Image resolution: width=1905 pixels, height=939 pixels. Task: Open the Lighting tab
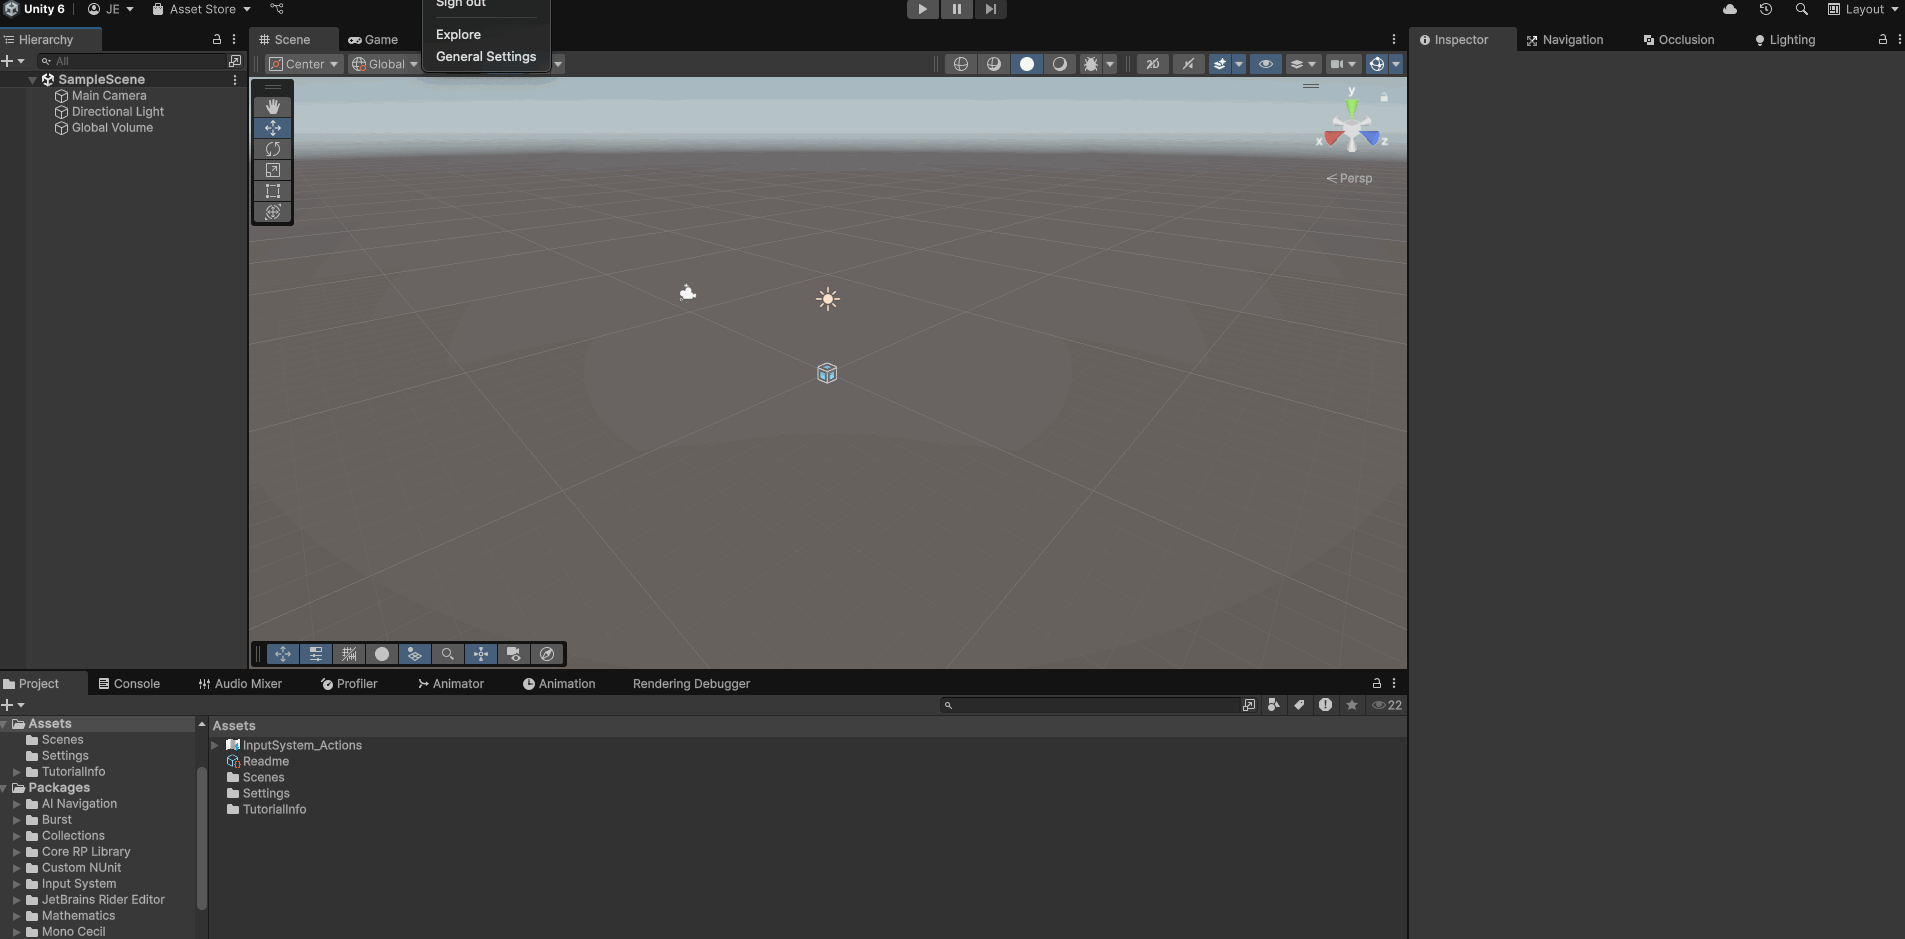tap(1785, 40)
